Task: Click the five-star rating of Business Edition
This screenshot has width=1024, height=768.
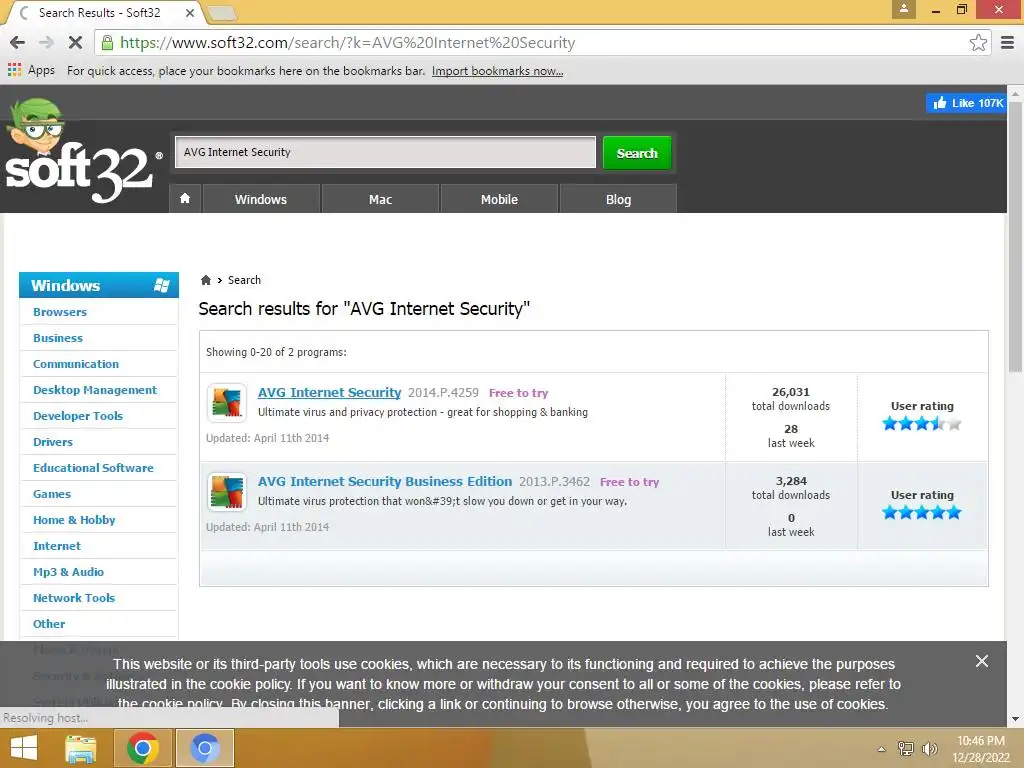Action: click(x=921, y=513)
